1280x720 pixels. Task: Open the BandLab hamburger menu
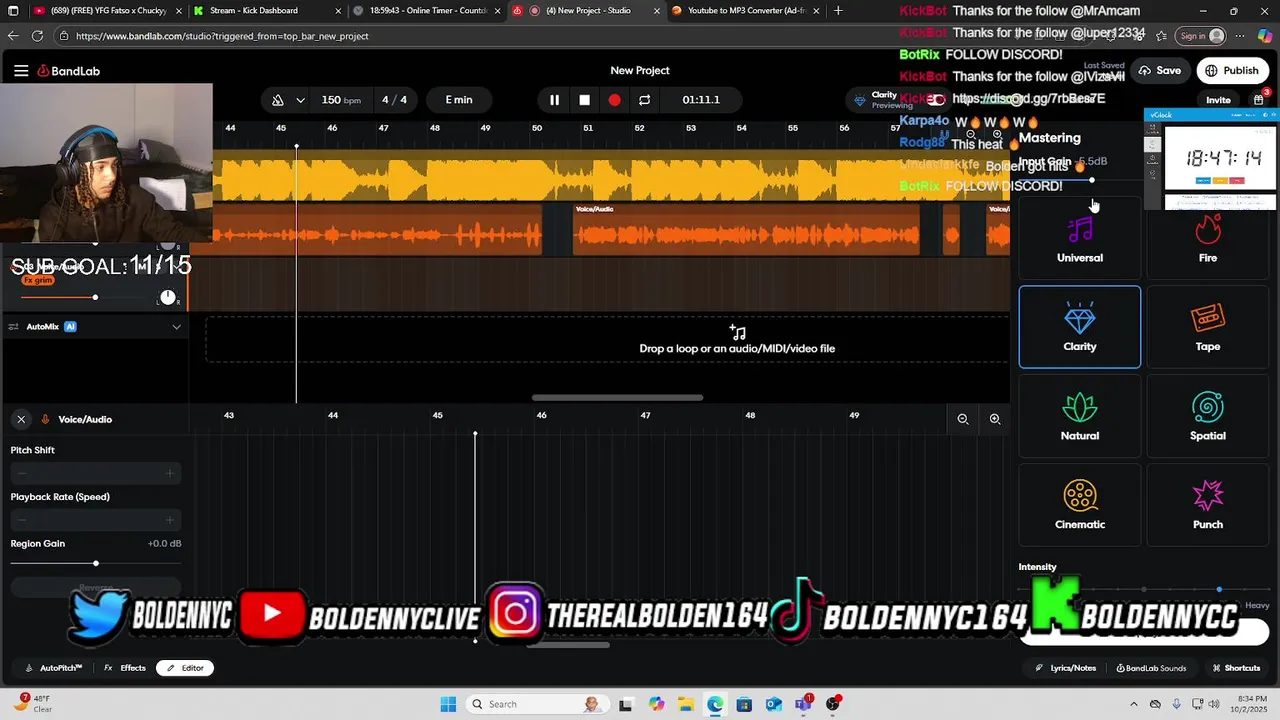(x=21, y=71)
